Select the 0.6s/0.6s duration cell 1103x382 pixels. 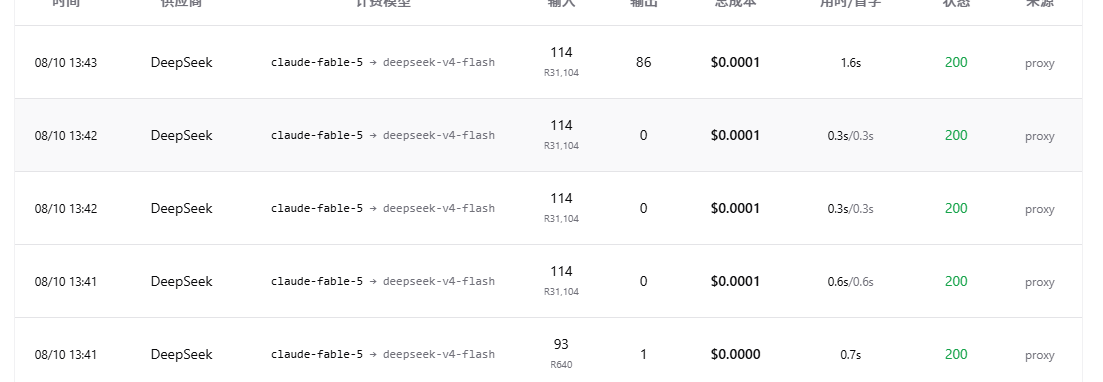coord(850,281)
